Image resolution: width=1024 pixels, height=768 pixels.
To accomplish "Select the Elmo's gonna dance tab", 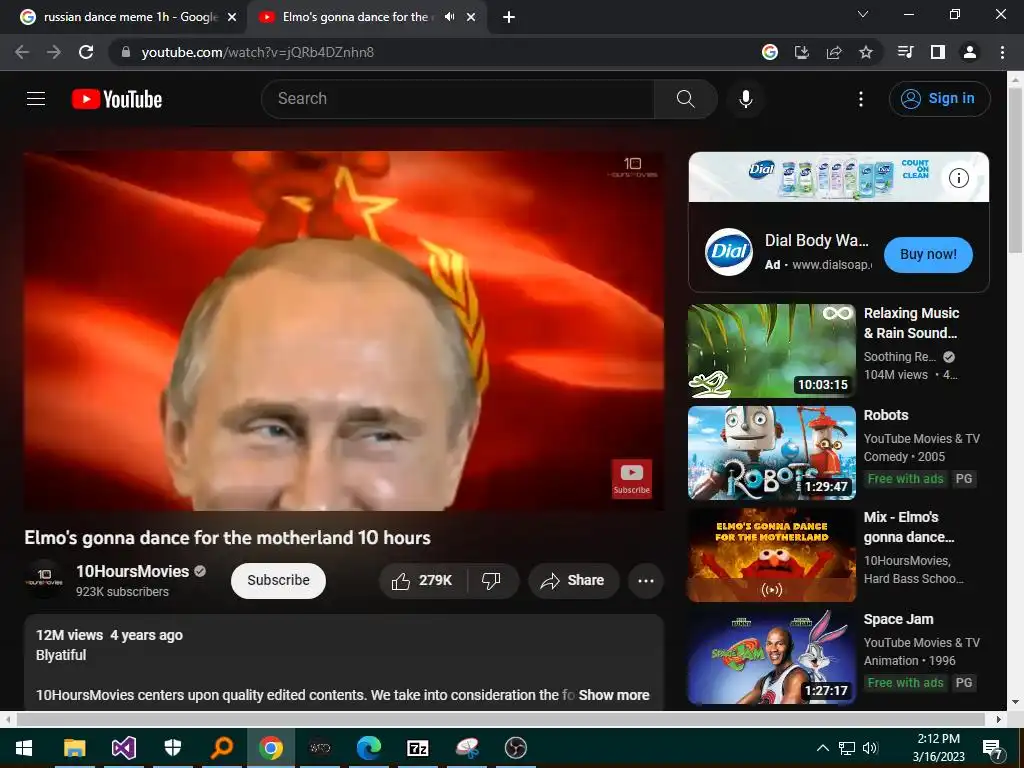I will (x=366, y=17).
